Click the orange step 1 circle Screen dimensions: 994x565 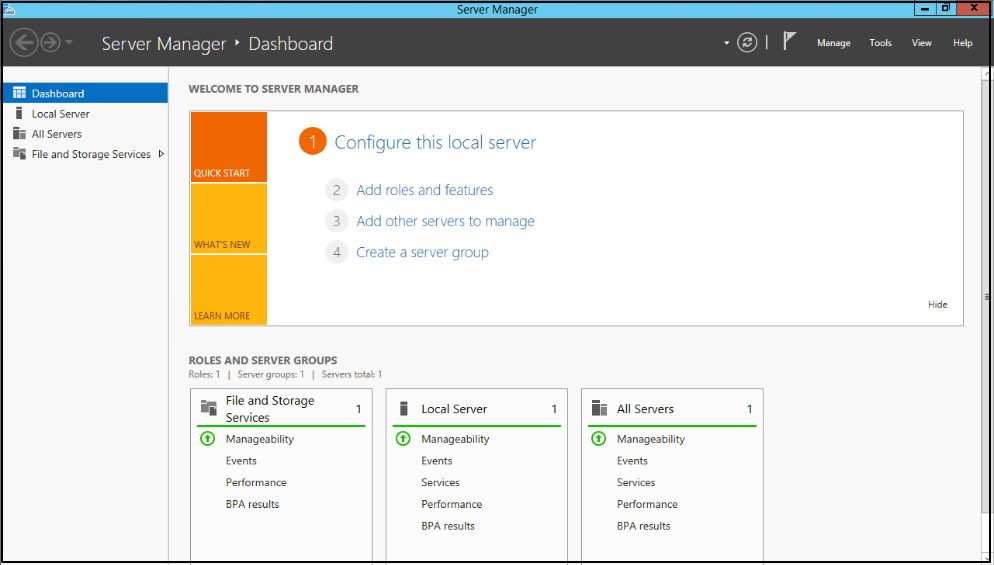pos(313,142)
